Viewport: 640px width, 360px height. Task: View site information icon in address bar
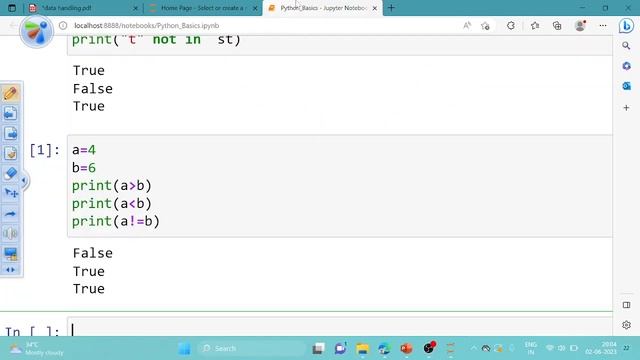tap(63, 25)
